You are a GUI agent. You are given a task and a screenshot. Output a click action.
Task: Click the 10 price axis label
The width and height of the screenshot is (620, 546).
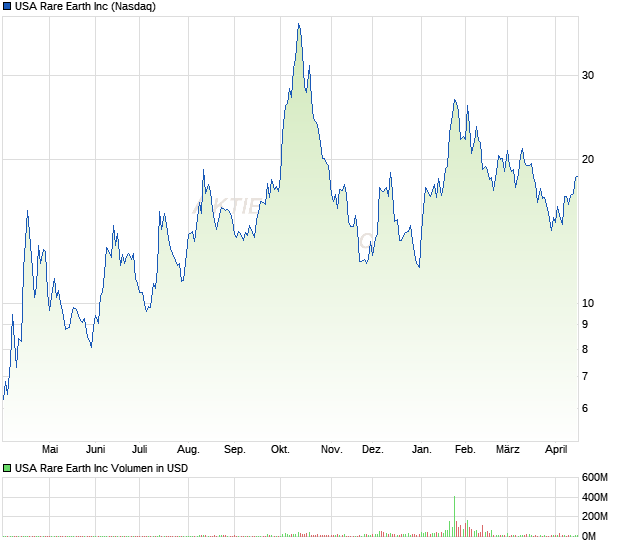(588, 304)
